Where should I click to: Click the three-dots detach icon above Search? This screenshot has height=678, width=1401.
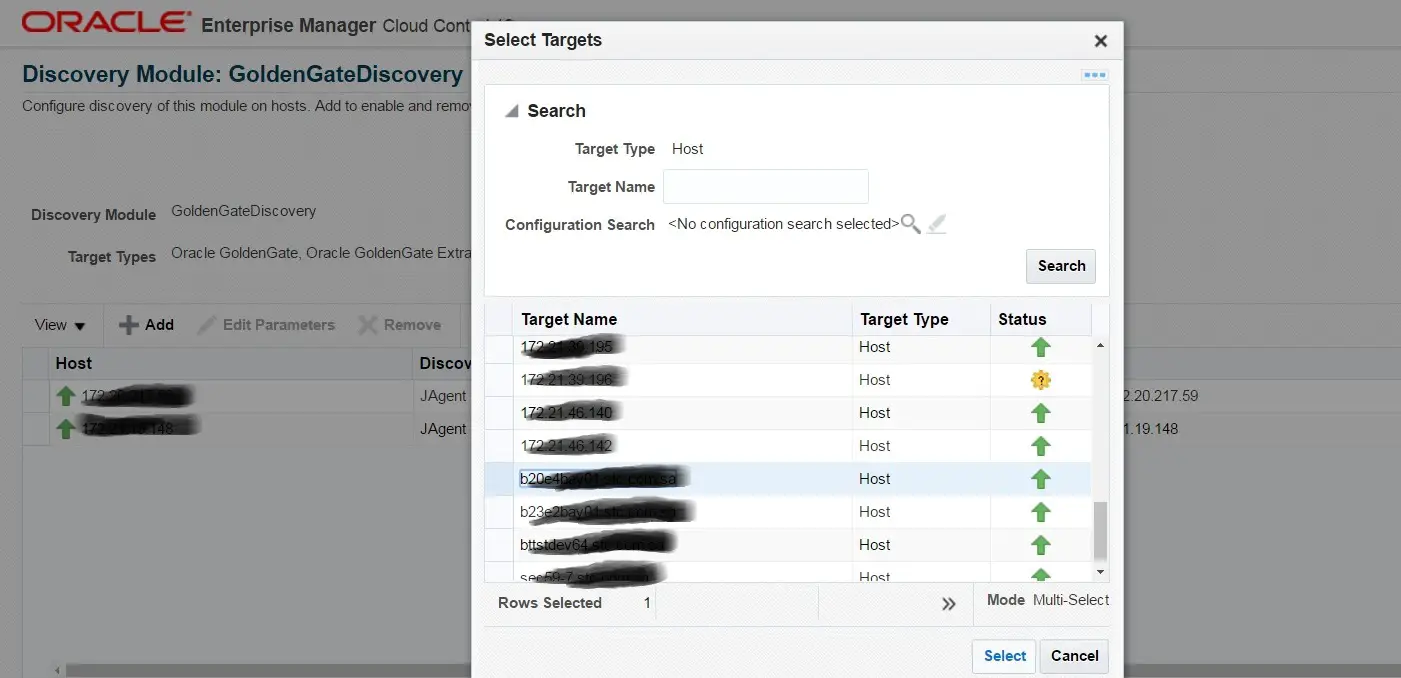1095,75
